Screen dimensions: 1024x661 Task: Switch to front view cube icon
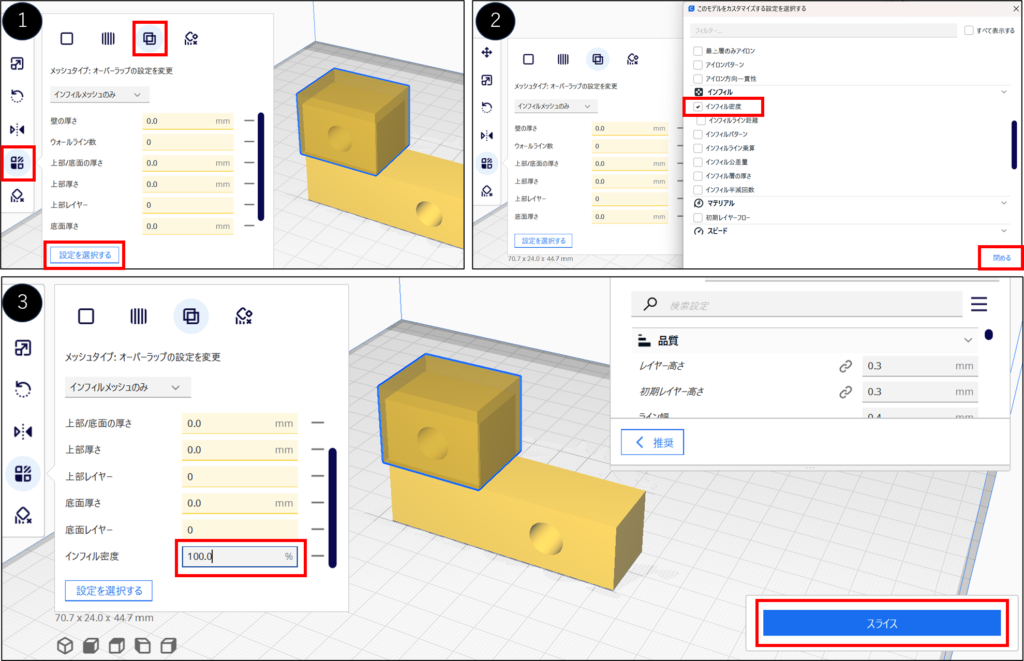[x=91, y=645]
